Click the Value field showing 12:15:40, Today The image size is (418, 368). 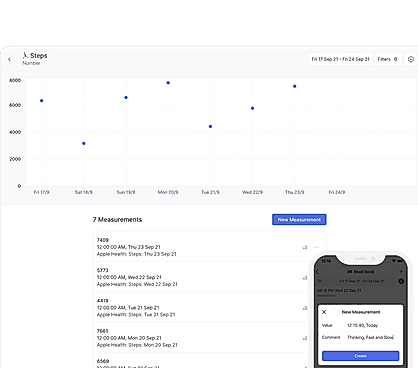pyautogui.click(x=360, y=325)
